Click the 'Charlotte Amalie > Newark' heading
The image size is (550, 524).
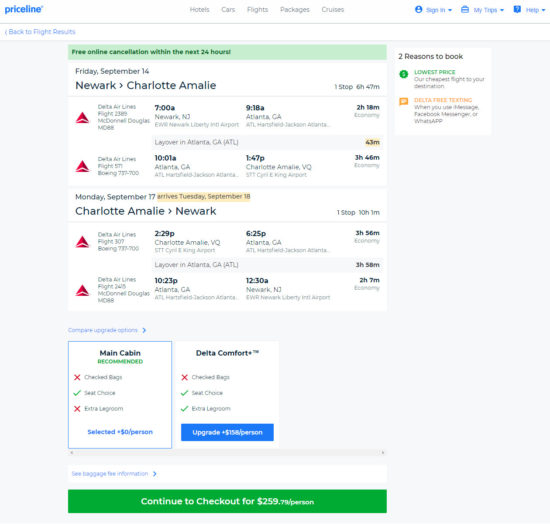click(x=146, y=211)
